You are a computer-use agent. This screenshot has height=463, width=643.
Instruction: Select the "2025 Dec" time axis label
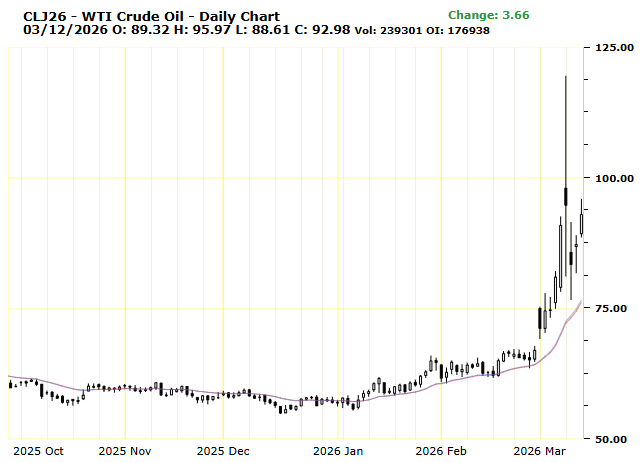point(223,451)
